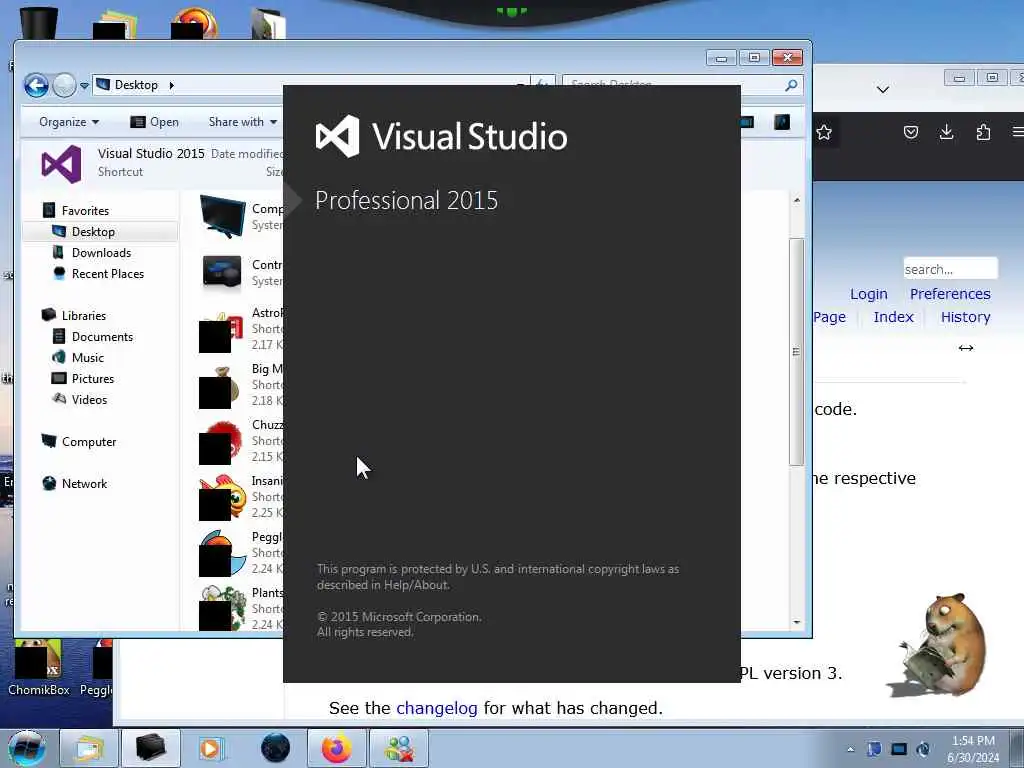Open Downloads in the navigation pane
Screen dimensions: 1024x768
tap(101, 253)
